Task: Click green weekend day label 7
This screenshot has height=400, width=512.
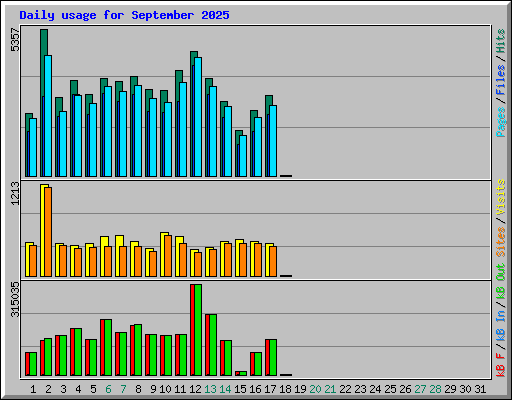Action: (x=123, y=389)
